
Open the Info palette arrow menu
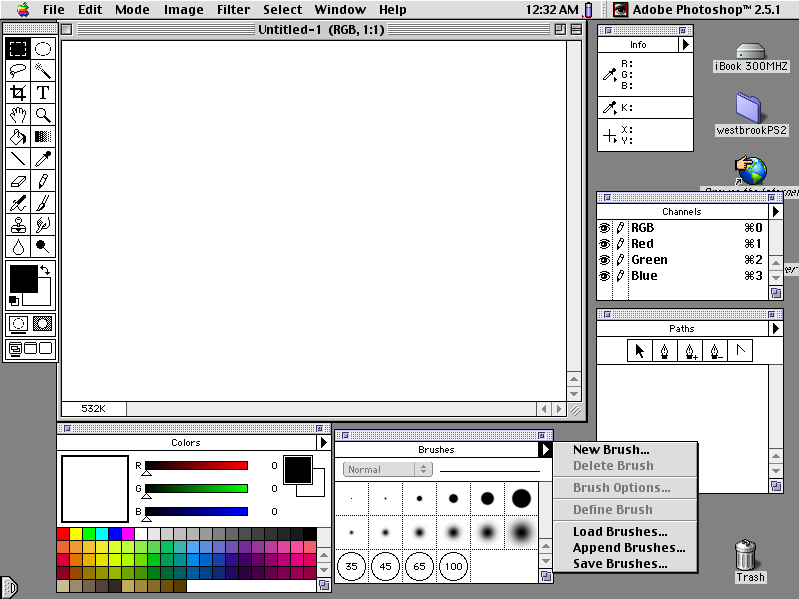[x=686, y=45]
